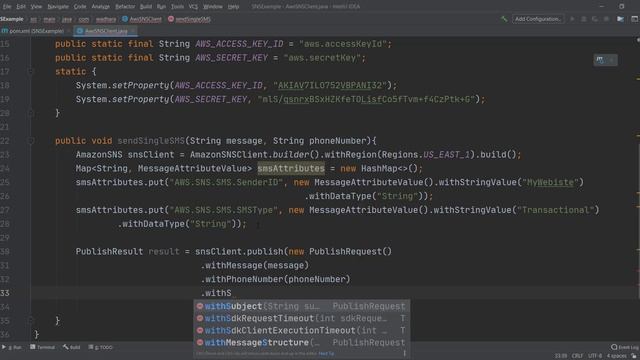Image resolution: width=640 pixels, height=360 pixels.
Task: Select the withSubject completion suggestion
Action: [x=302, y=306]
